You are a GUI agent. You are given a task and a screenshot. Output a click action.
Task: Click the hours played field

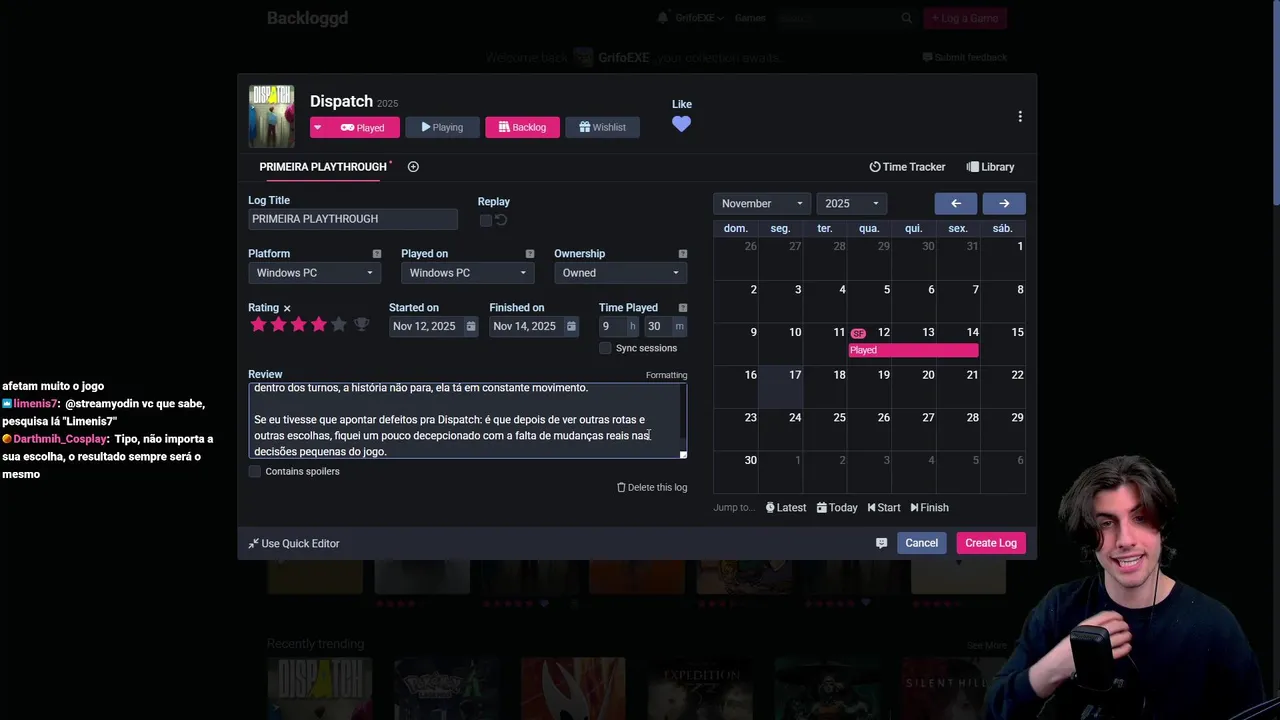pos(613,326)
